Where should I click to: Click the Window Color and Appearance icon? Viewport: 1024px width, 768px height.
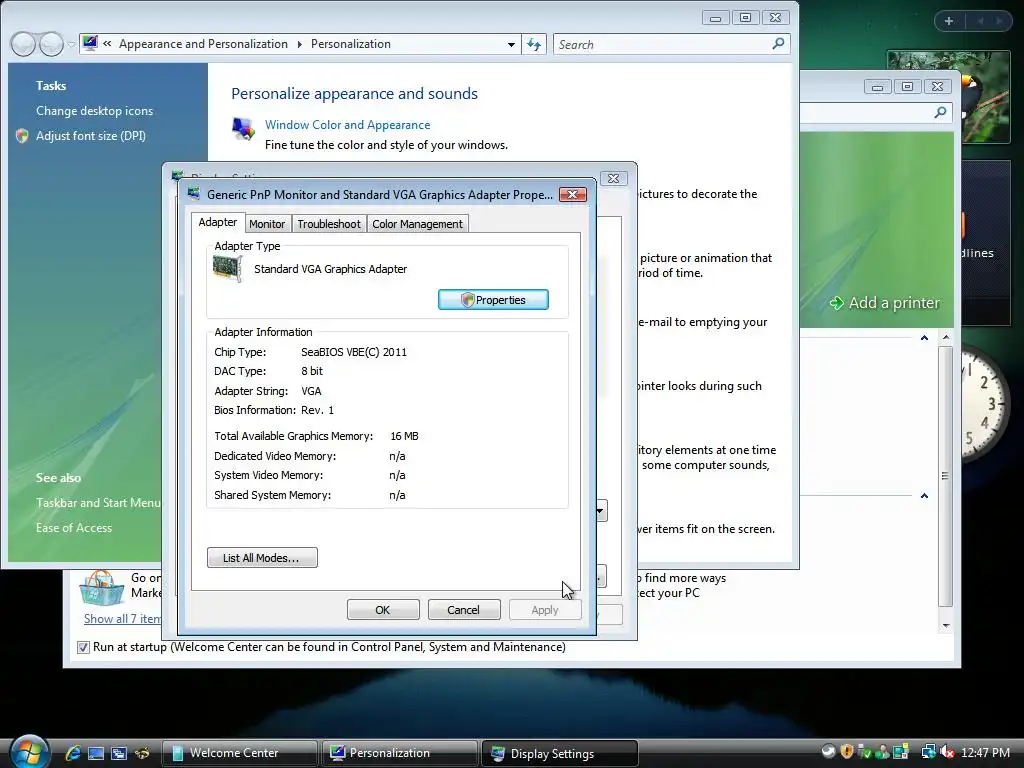(244, 129)
